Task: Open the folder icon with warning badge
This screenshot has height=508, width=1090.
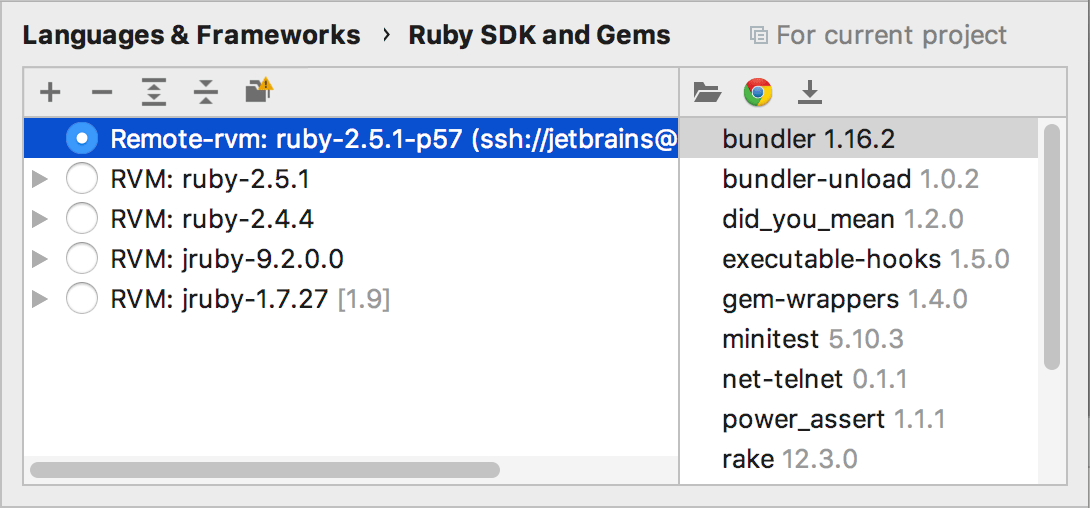Action: [x=259, y=91]
